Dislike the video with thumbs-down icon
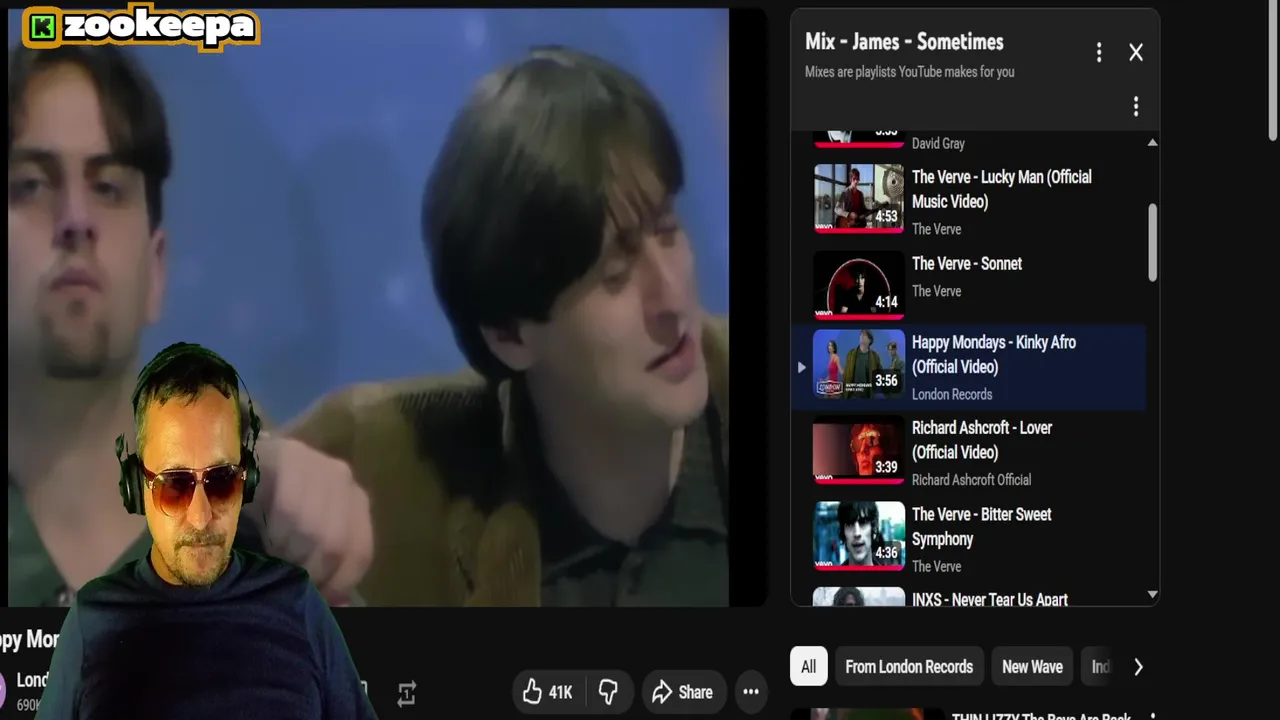 point(608,692)
